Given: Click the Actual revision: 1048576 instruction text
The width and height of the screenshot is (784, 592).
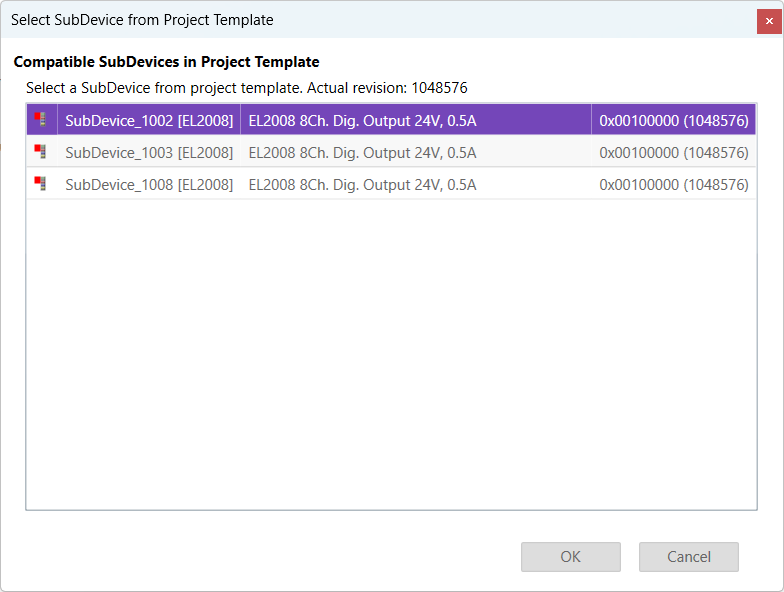Looking at the screenshot, I should coord(246,88).
